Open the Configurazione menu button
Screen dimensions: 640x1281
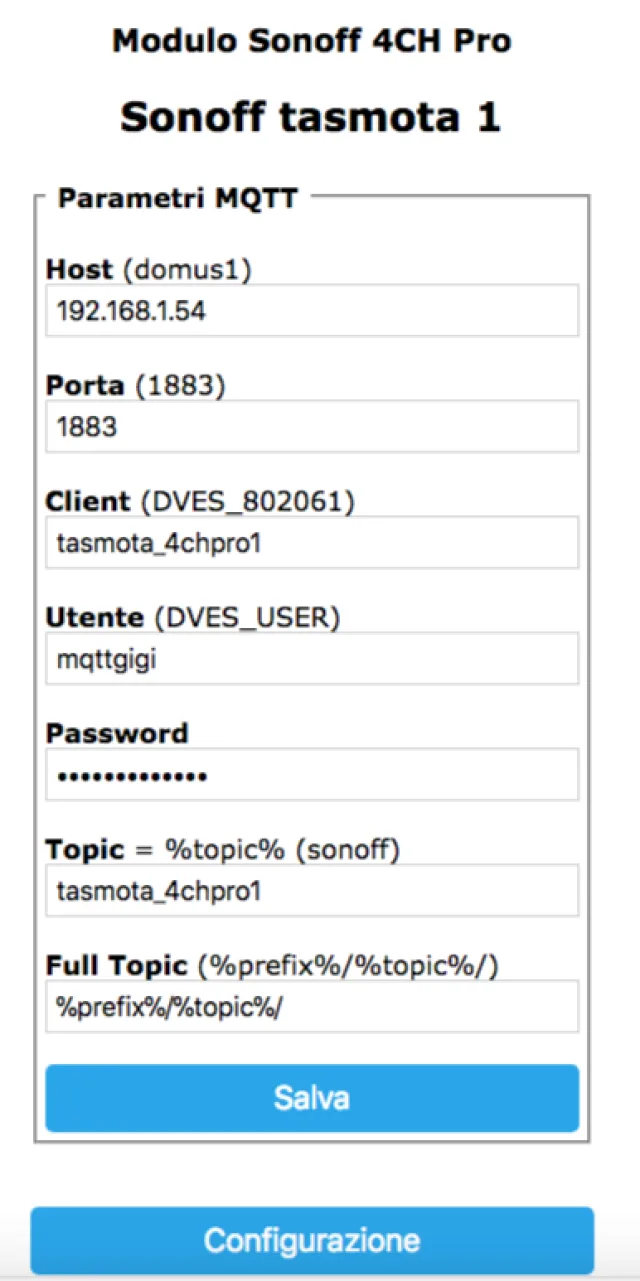312,1240
